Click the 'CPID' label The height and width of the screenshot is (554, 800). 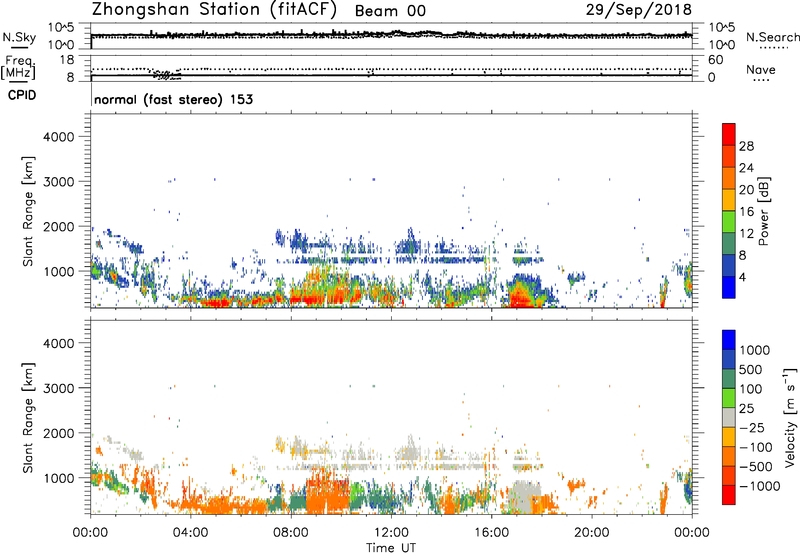(22, 95)
